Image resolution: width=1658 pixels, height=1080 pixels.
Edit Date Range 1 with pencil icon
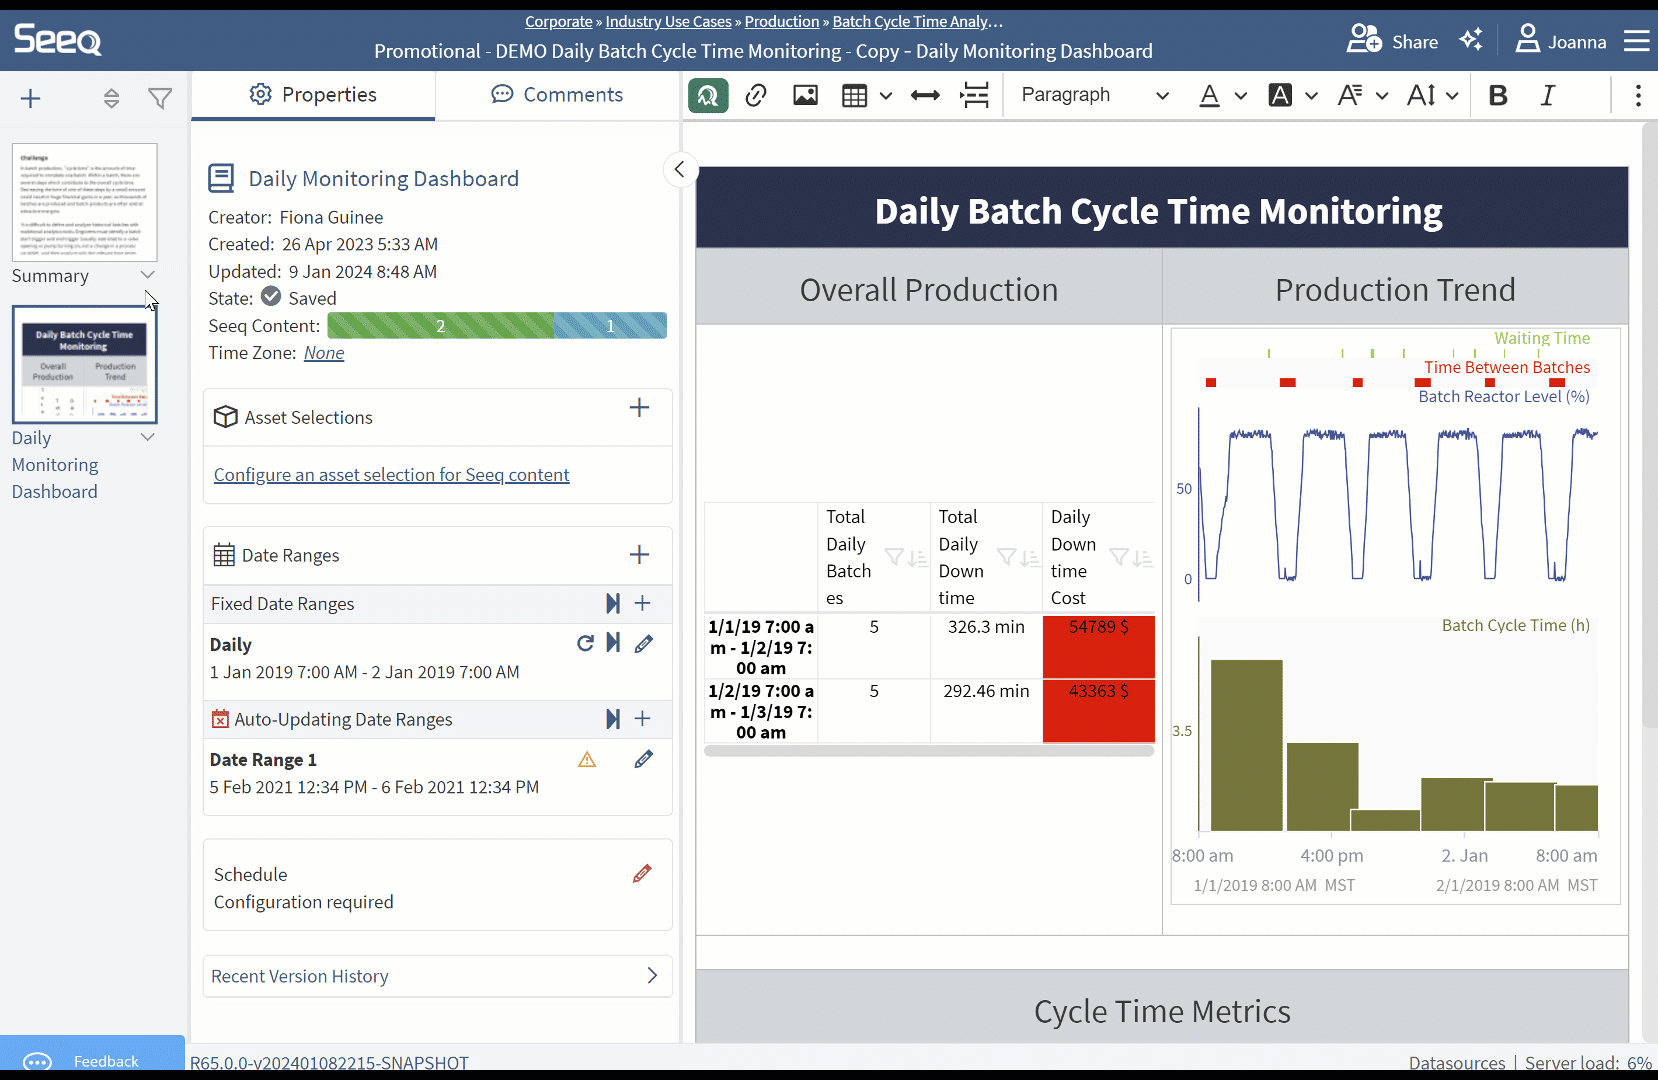pos(644,759)
